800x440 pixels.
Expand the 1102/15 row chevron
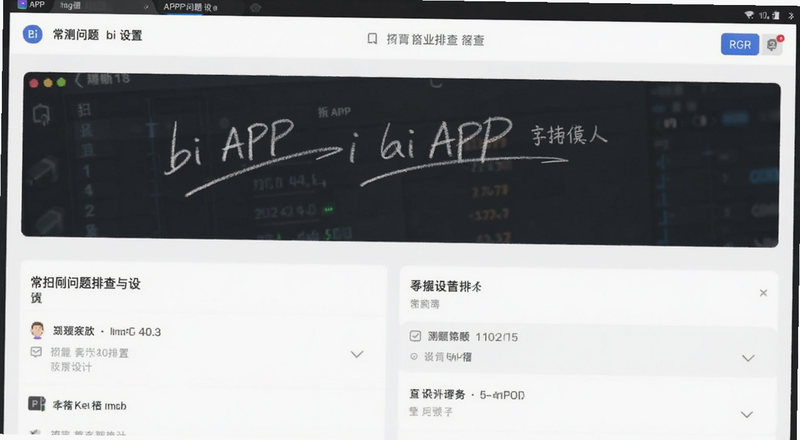[x=748, y=358]
